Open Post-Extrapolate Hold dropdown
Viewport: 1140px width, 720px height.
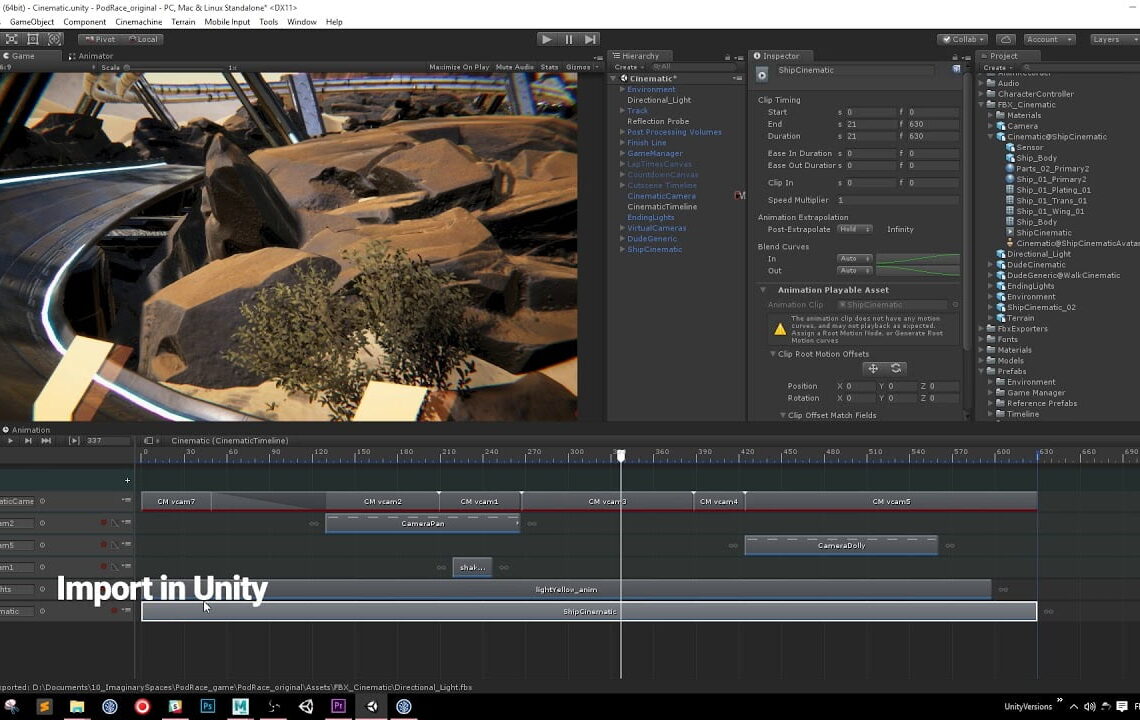(854, 229)
